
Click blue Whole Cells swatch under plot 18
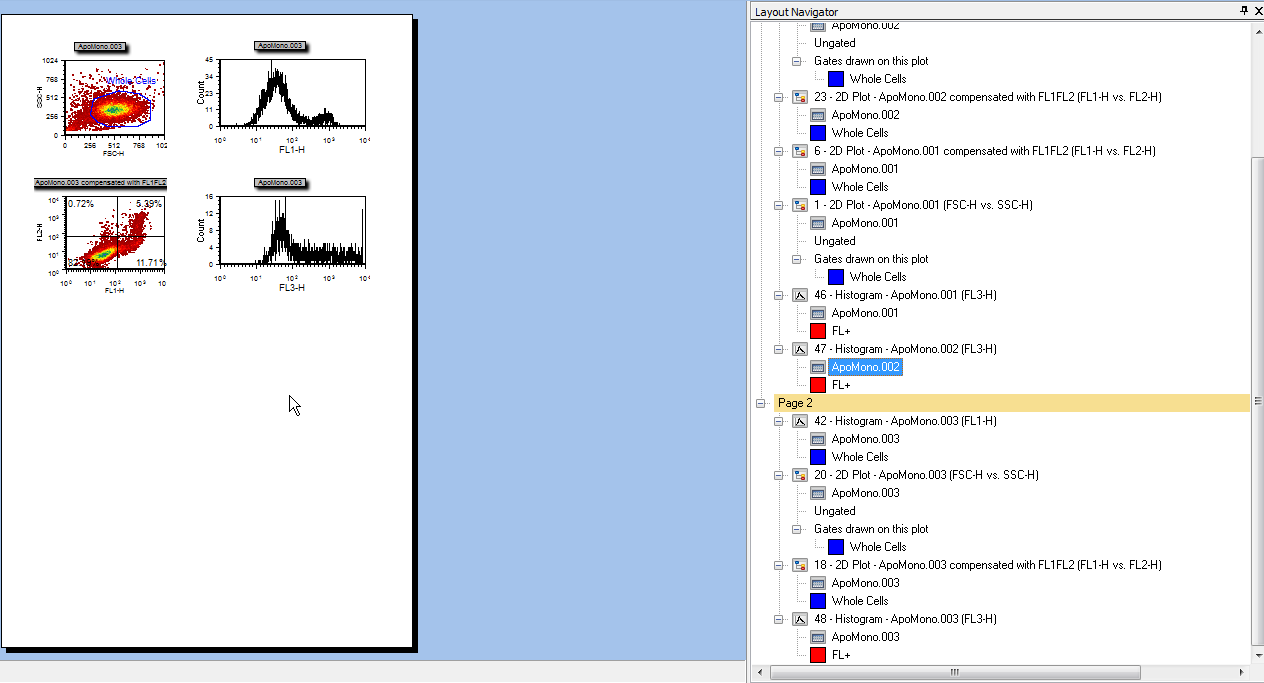click(x=817, y=601)
